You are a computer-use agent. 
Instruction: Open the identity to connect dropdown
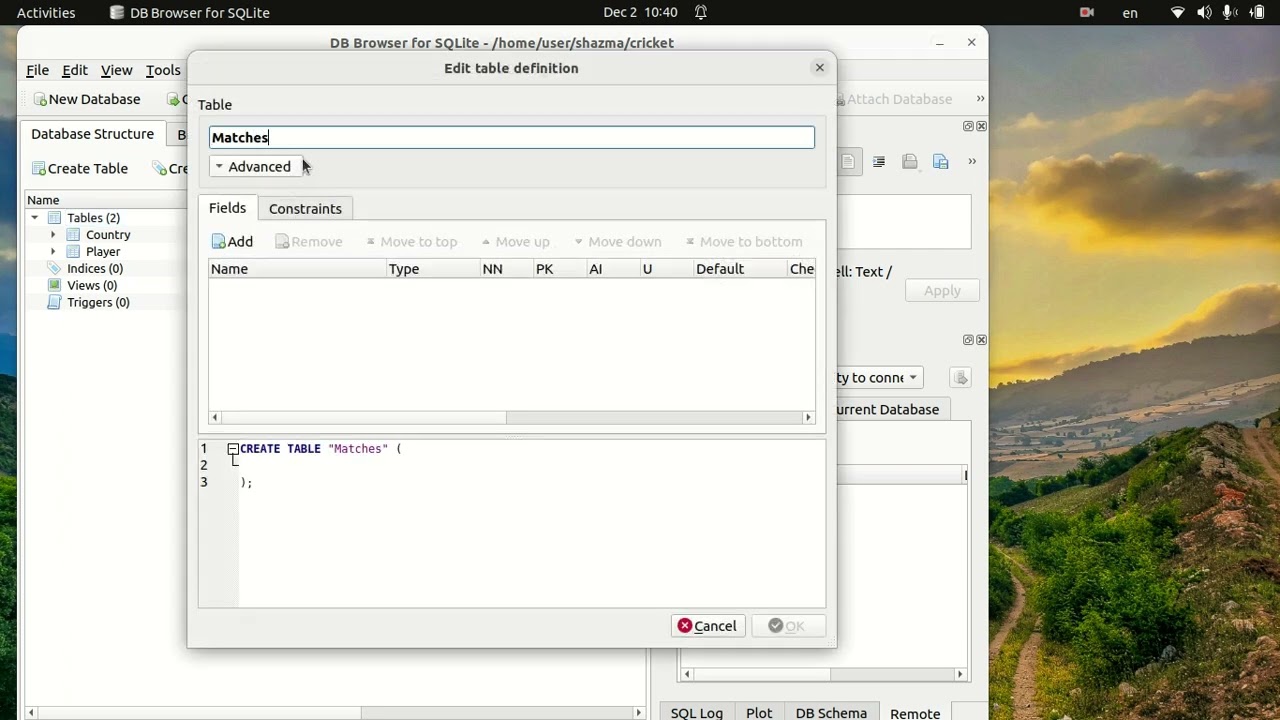879,378
